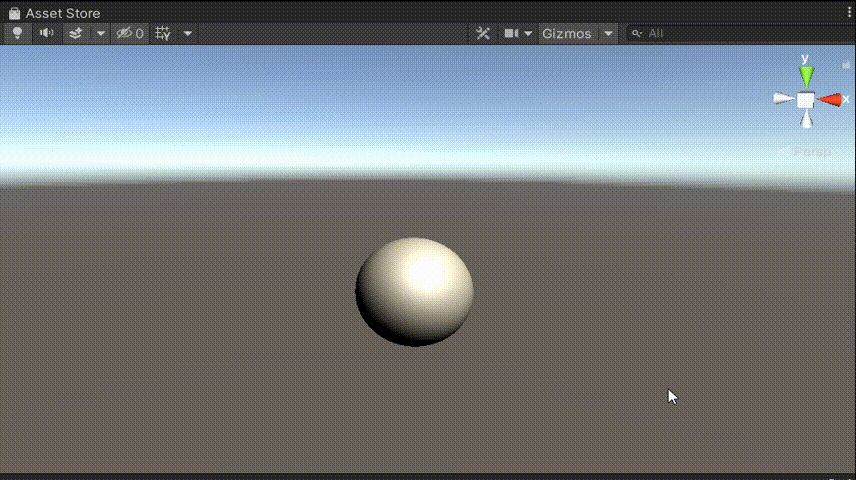Expand the camera settings dropdown arrow
Image resolution: width=856 pixels, height=480 pixels.
[528, 33]
